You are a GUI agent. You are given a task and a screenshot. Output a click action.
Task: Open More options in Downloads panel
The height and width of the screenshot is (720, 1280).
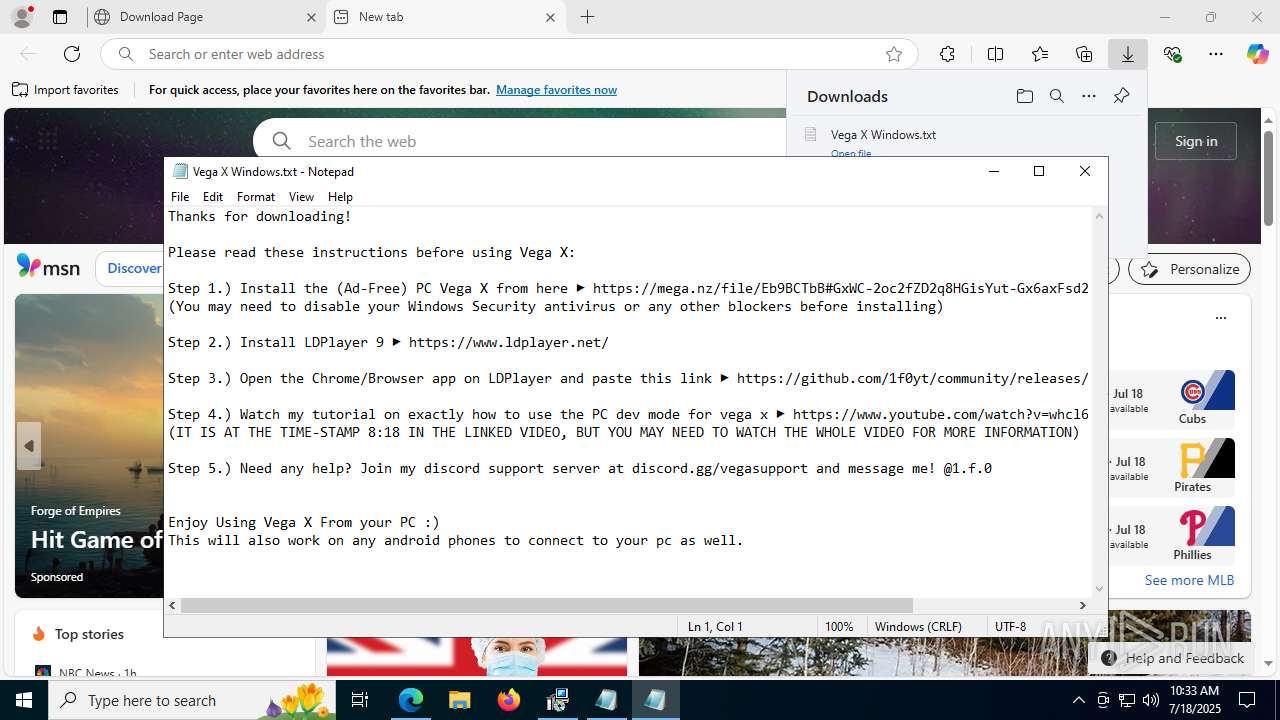coord(1089,96)
